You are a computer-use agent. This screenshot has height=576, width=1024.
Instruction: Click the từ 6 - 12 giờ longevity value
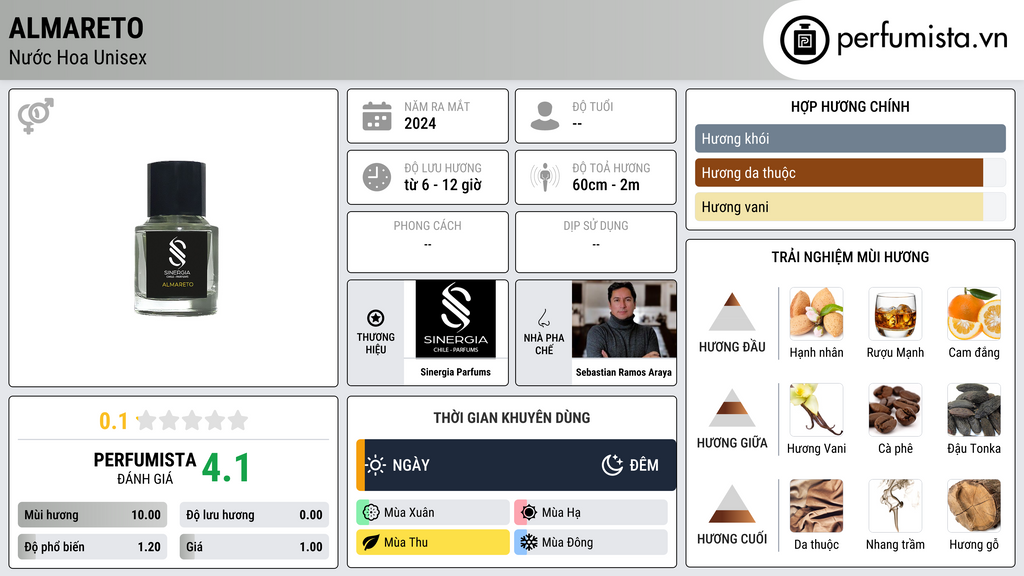pyautogui.click(x=443, y=185)
